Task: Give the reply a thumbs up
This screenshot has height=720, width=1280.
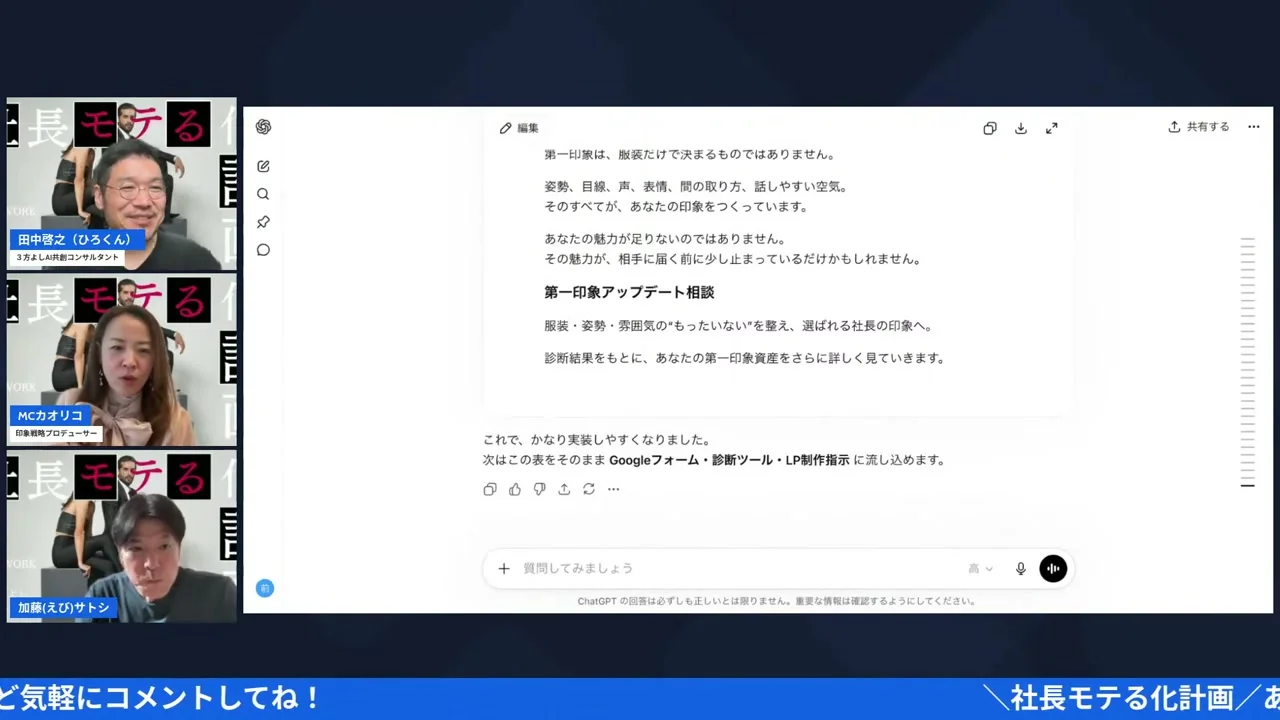Action: point(515,489)
